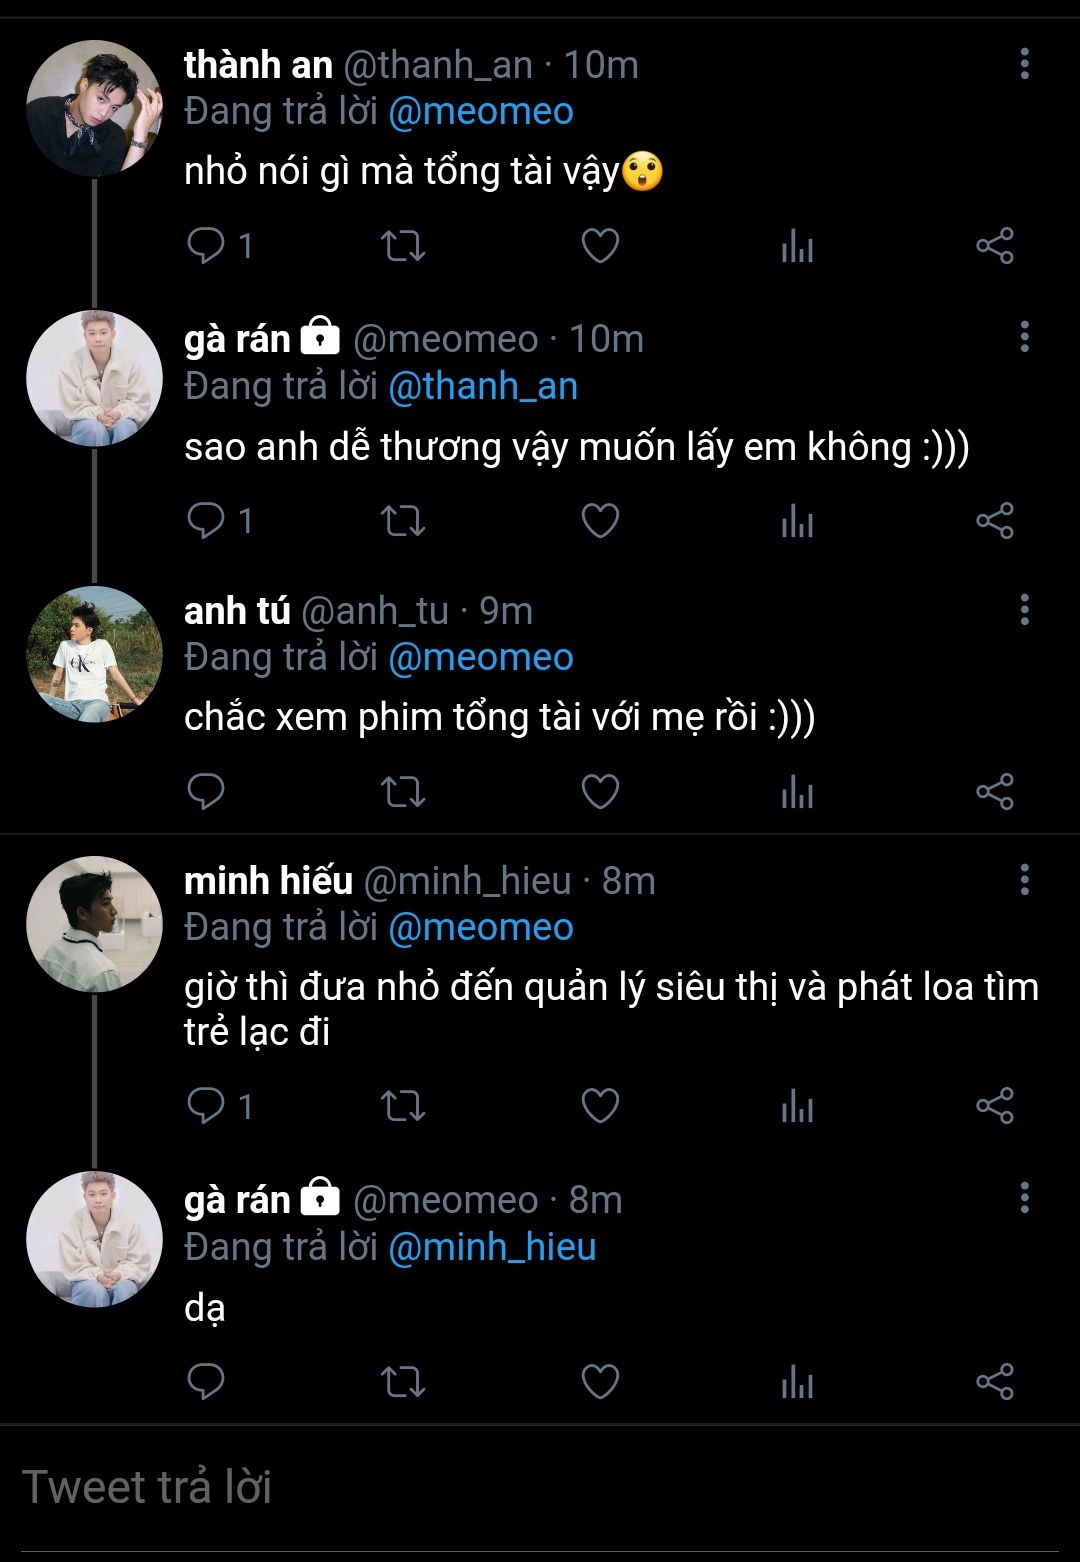This screenshot has height=1562, width=1080.
Task: Retweet gà rán's reply to thanh_an
Action: coord(403,521)
